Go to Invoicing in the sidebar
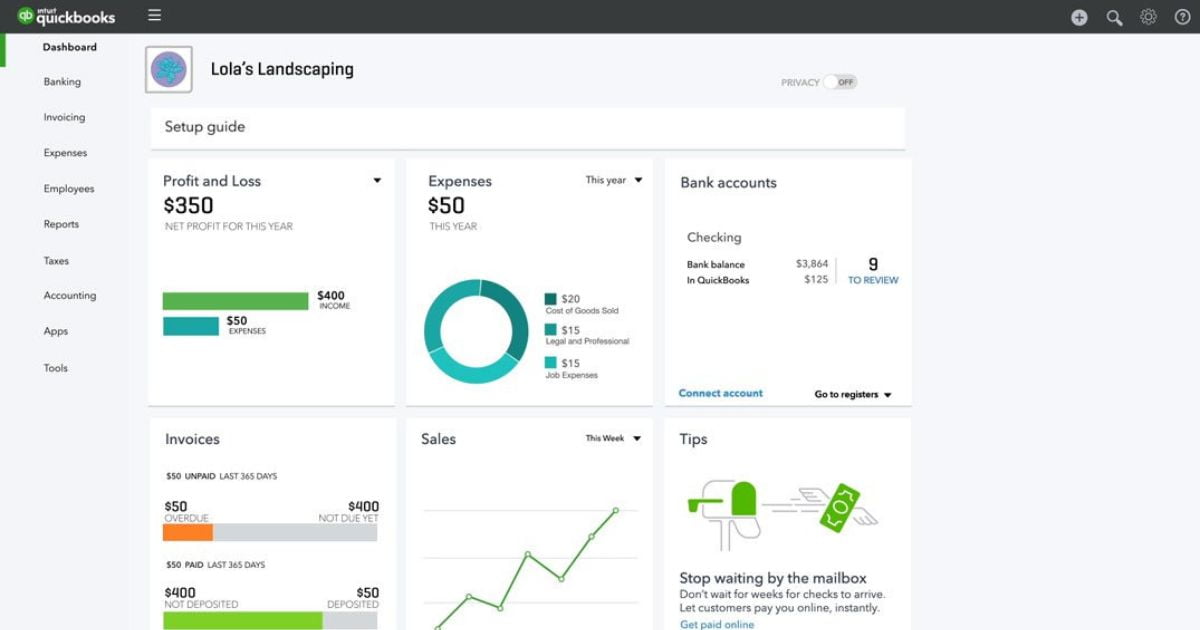This screenshot has width=1200, height=630. (x=64, y=117)
